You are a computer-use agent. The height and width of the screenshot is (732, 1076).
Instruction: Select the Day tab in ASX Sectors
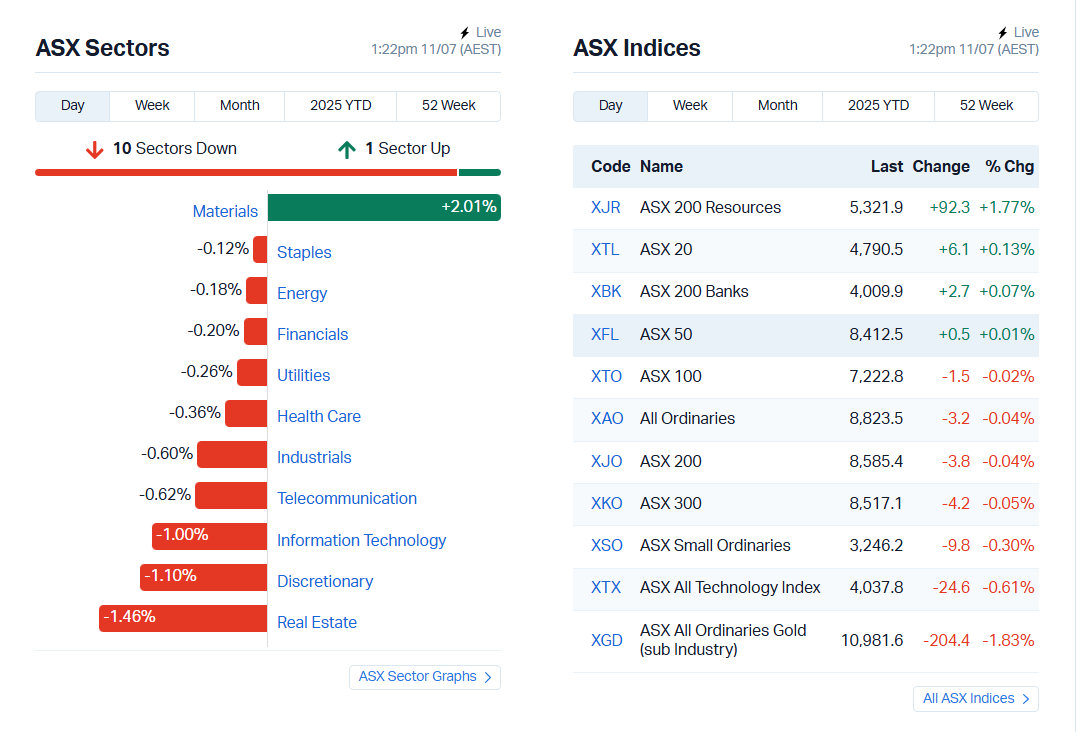tap(72, 106)
